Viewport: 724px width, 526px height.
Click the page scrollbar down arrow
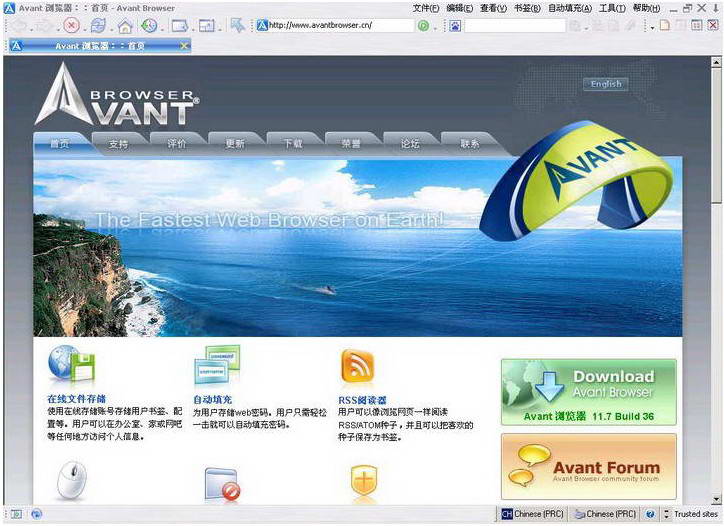tap(716, 499)
